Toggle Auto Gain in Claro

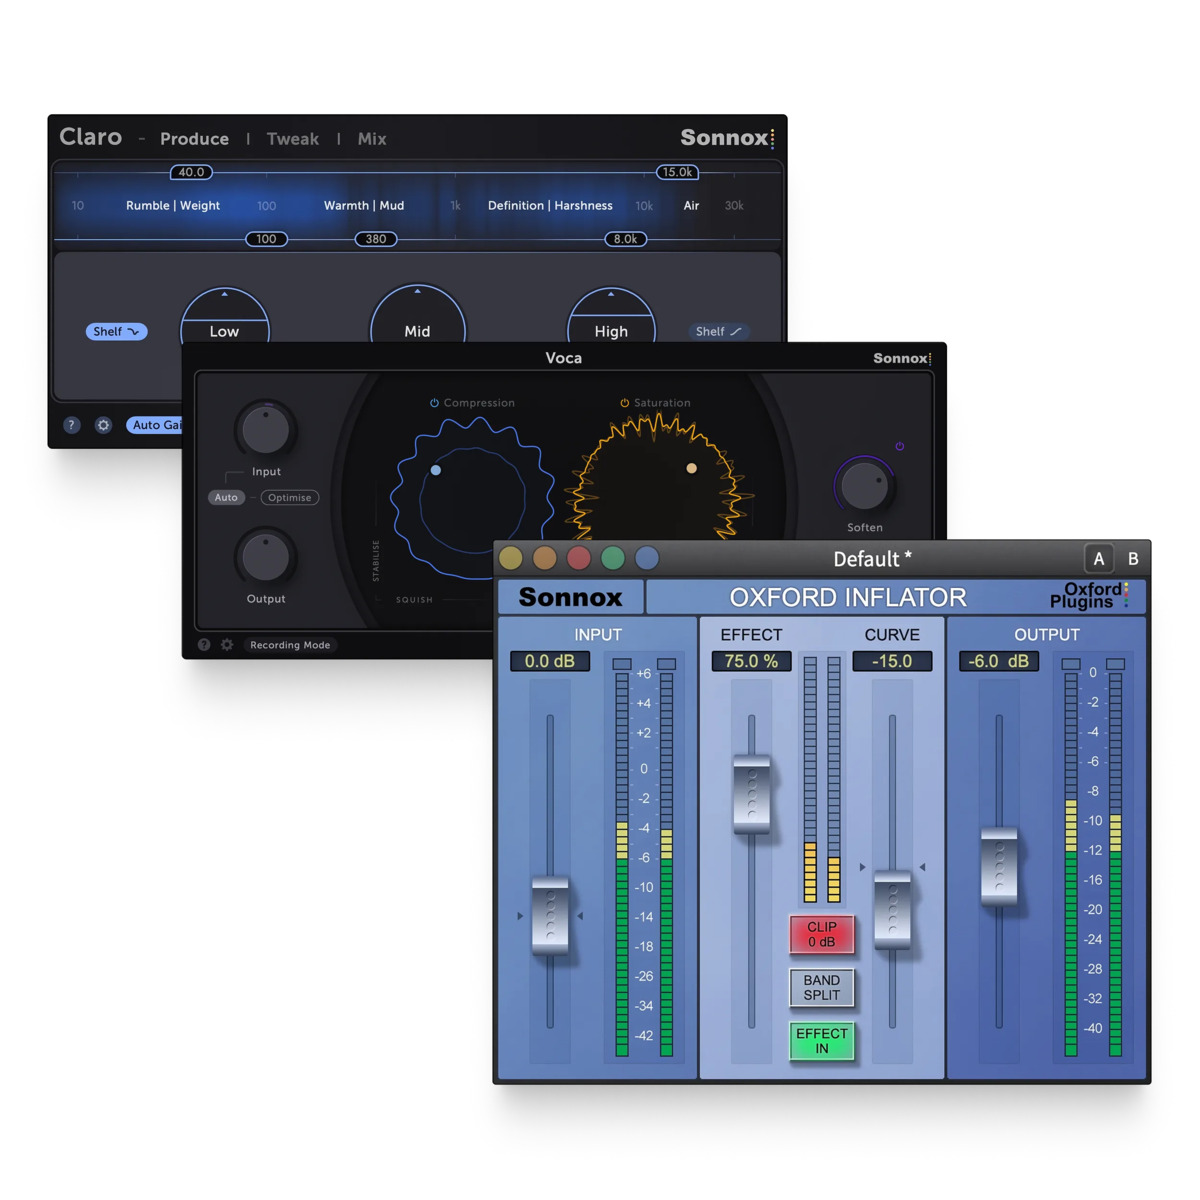click(154, 425)
